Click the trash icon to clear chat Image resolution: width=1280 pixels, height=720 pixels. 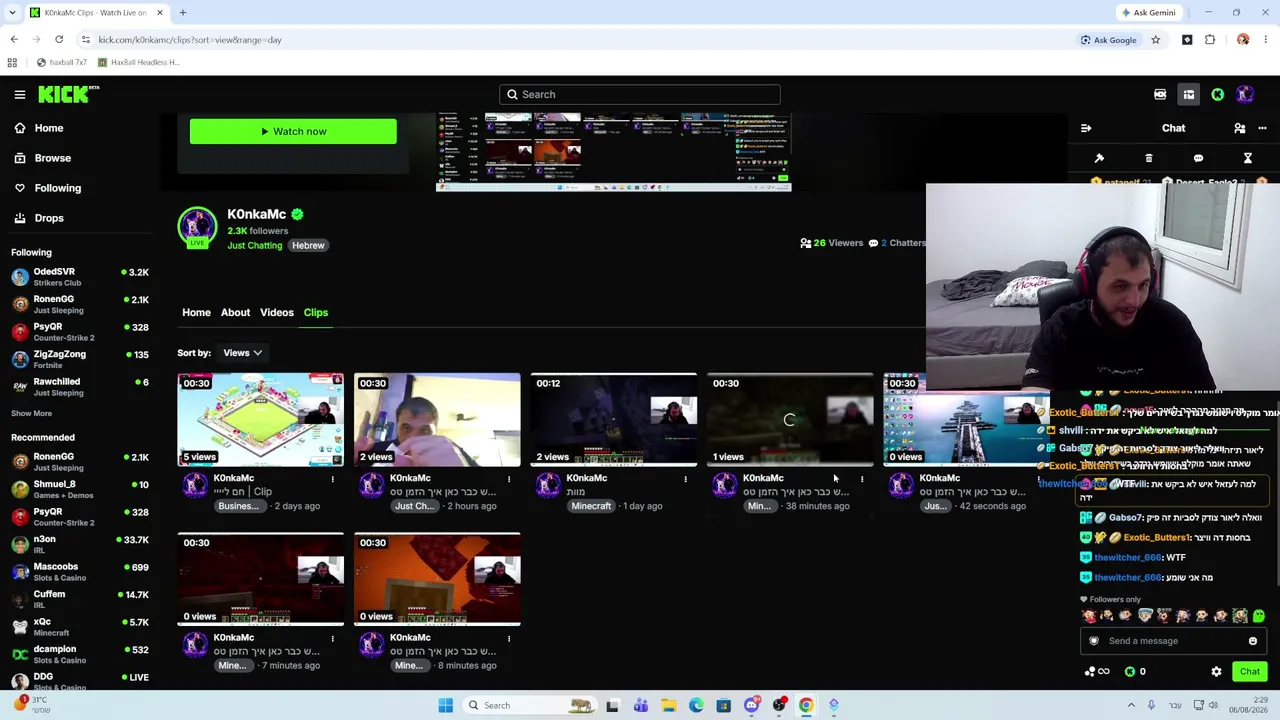tap(1149, 158)
